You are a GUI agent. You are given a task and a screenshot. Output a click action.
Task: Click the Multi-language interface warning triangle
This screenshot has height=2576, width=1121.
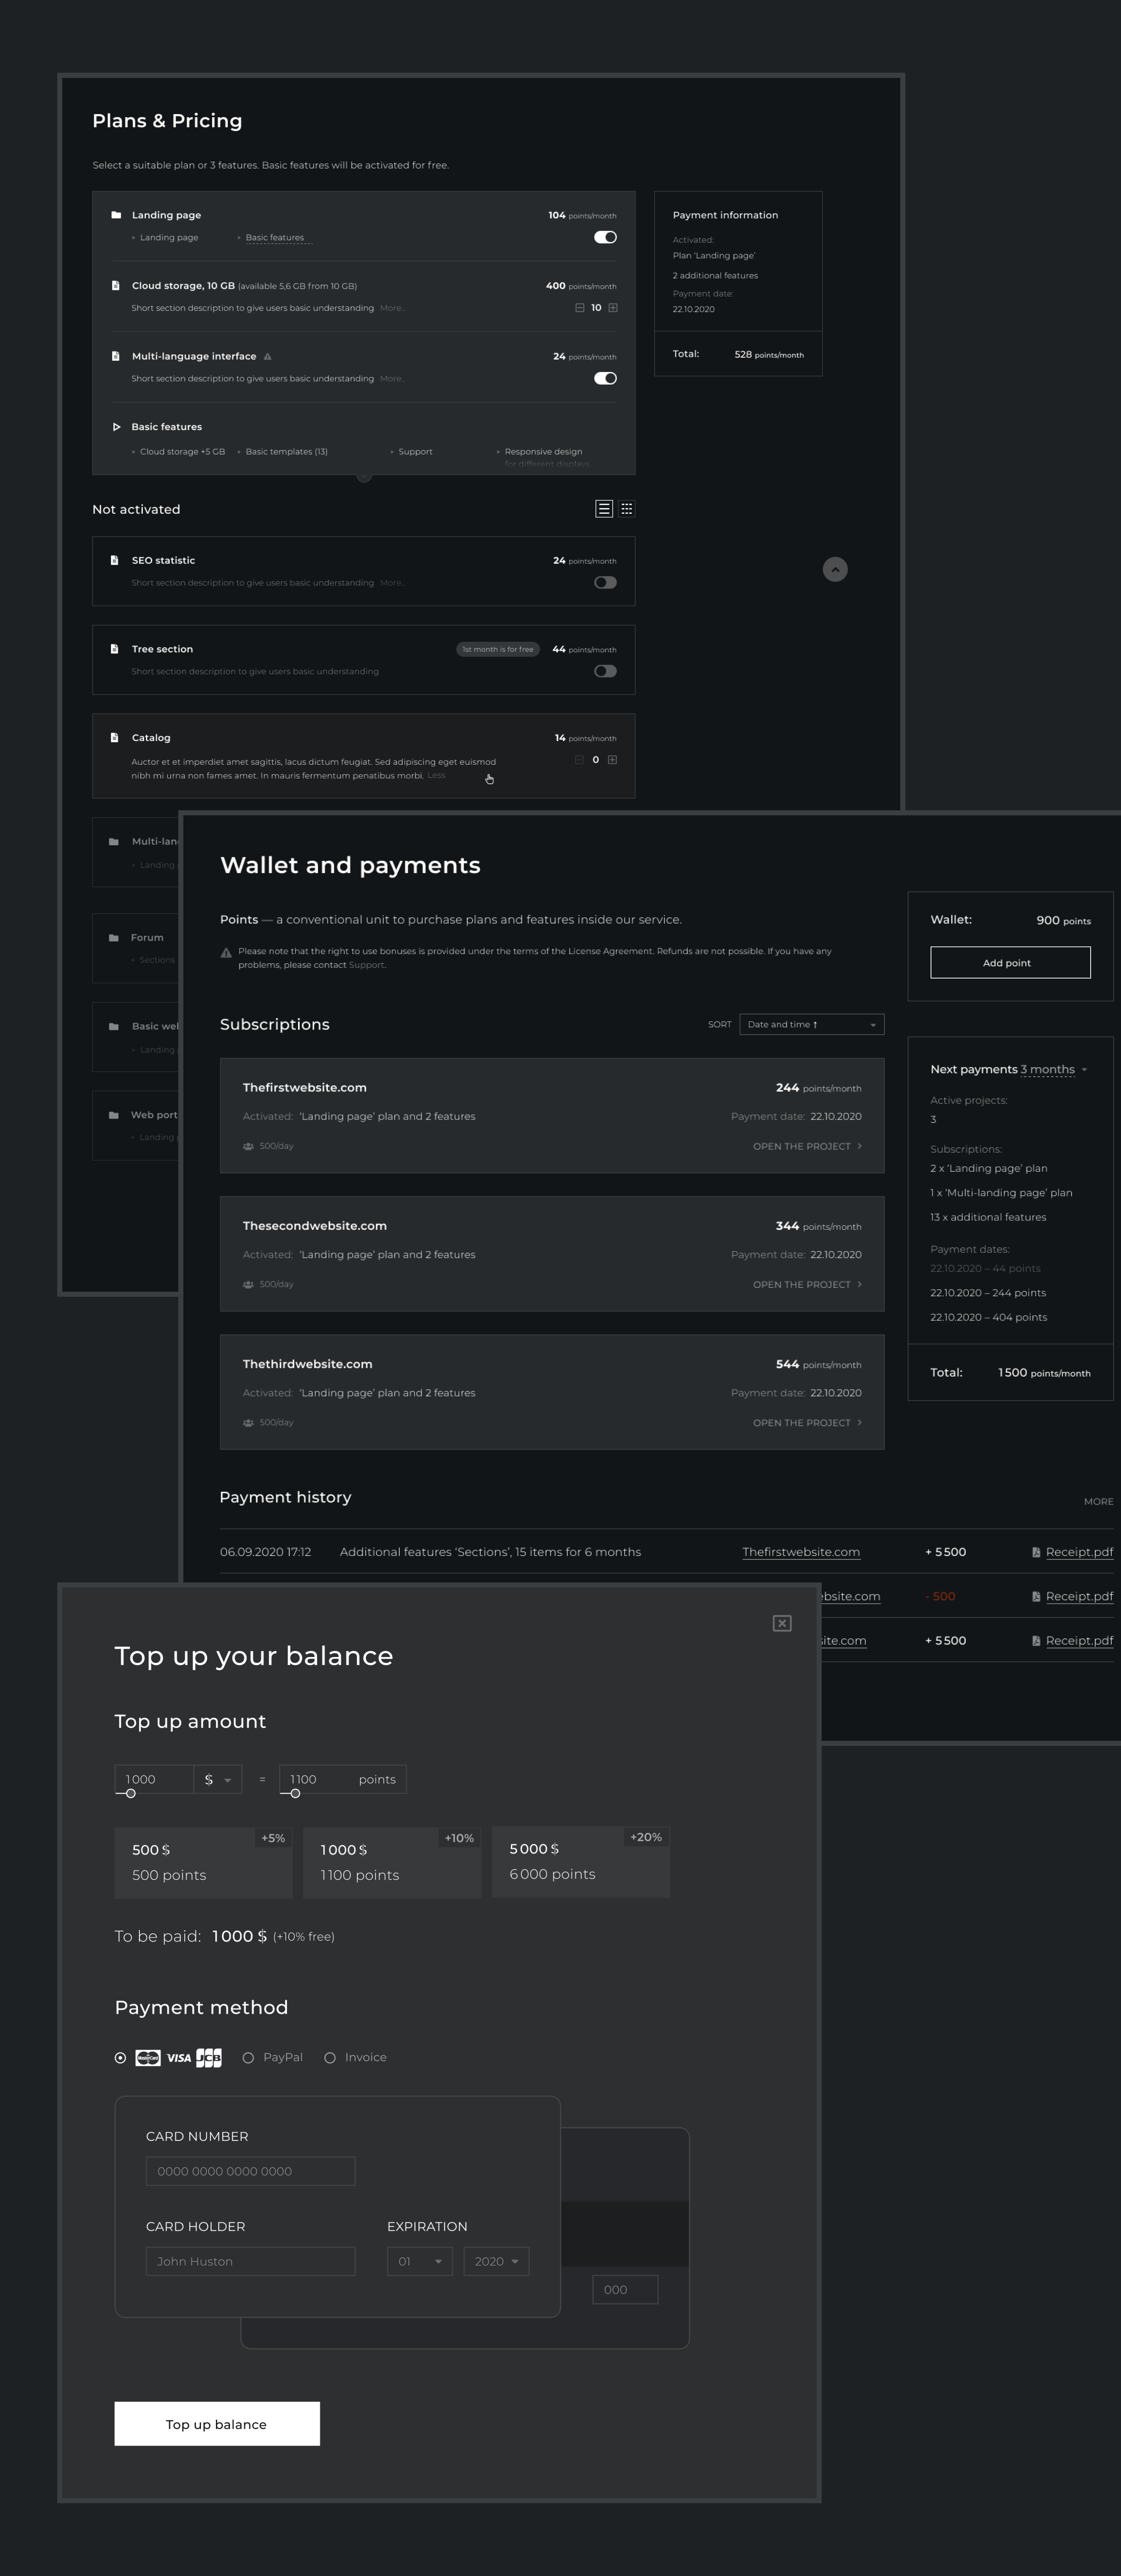267,356
